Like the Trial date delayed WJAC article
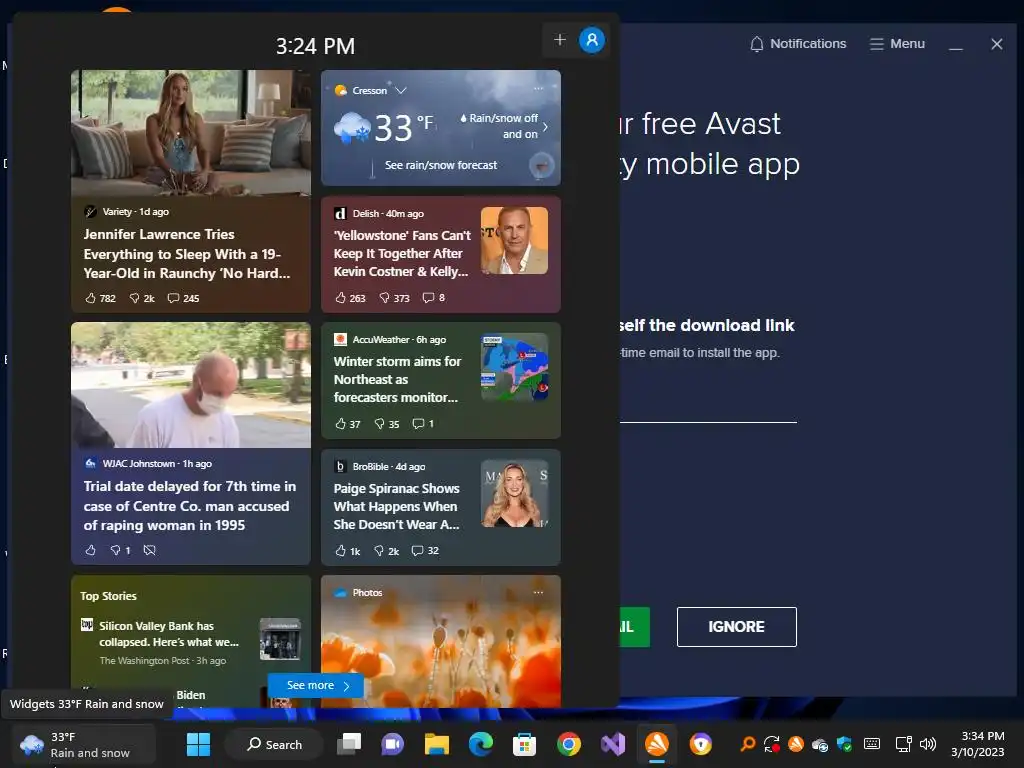The width and height of the screenshot is (1024, 768). (91, 550)
